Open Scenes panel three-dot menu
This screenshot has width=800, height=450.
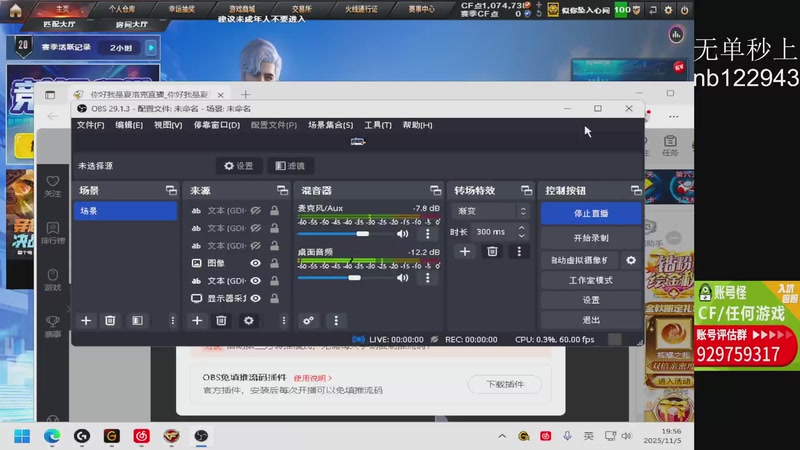click(172, 320)
